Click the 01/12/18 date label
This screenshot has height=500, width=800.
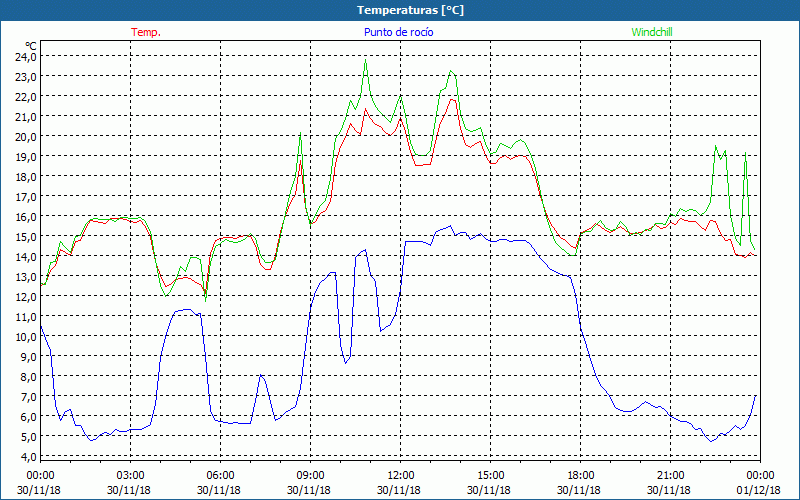(759, 490)
